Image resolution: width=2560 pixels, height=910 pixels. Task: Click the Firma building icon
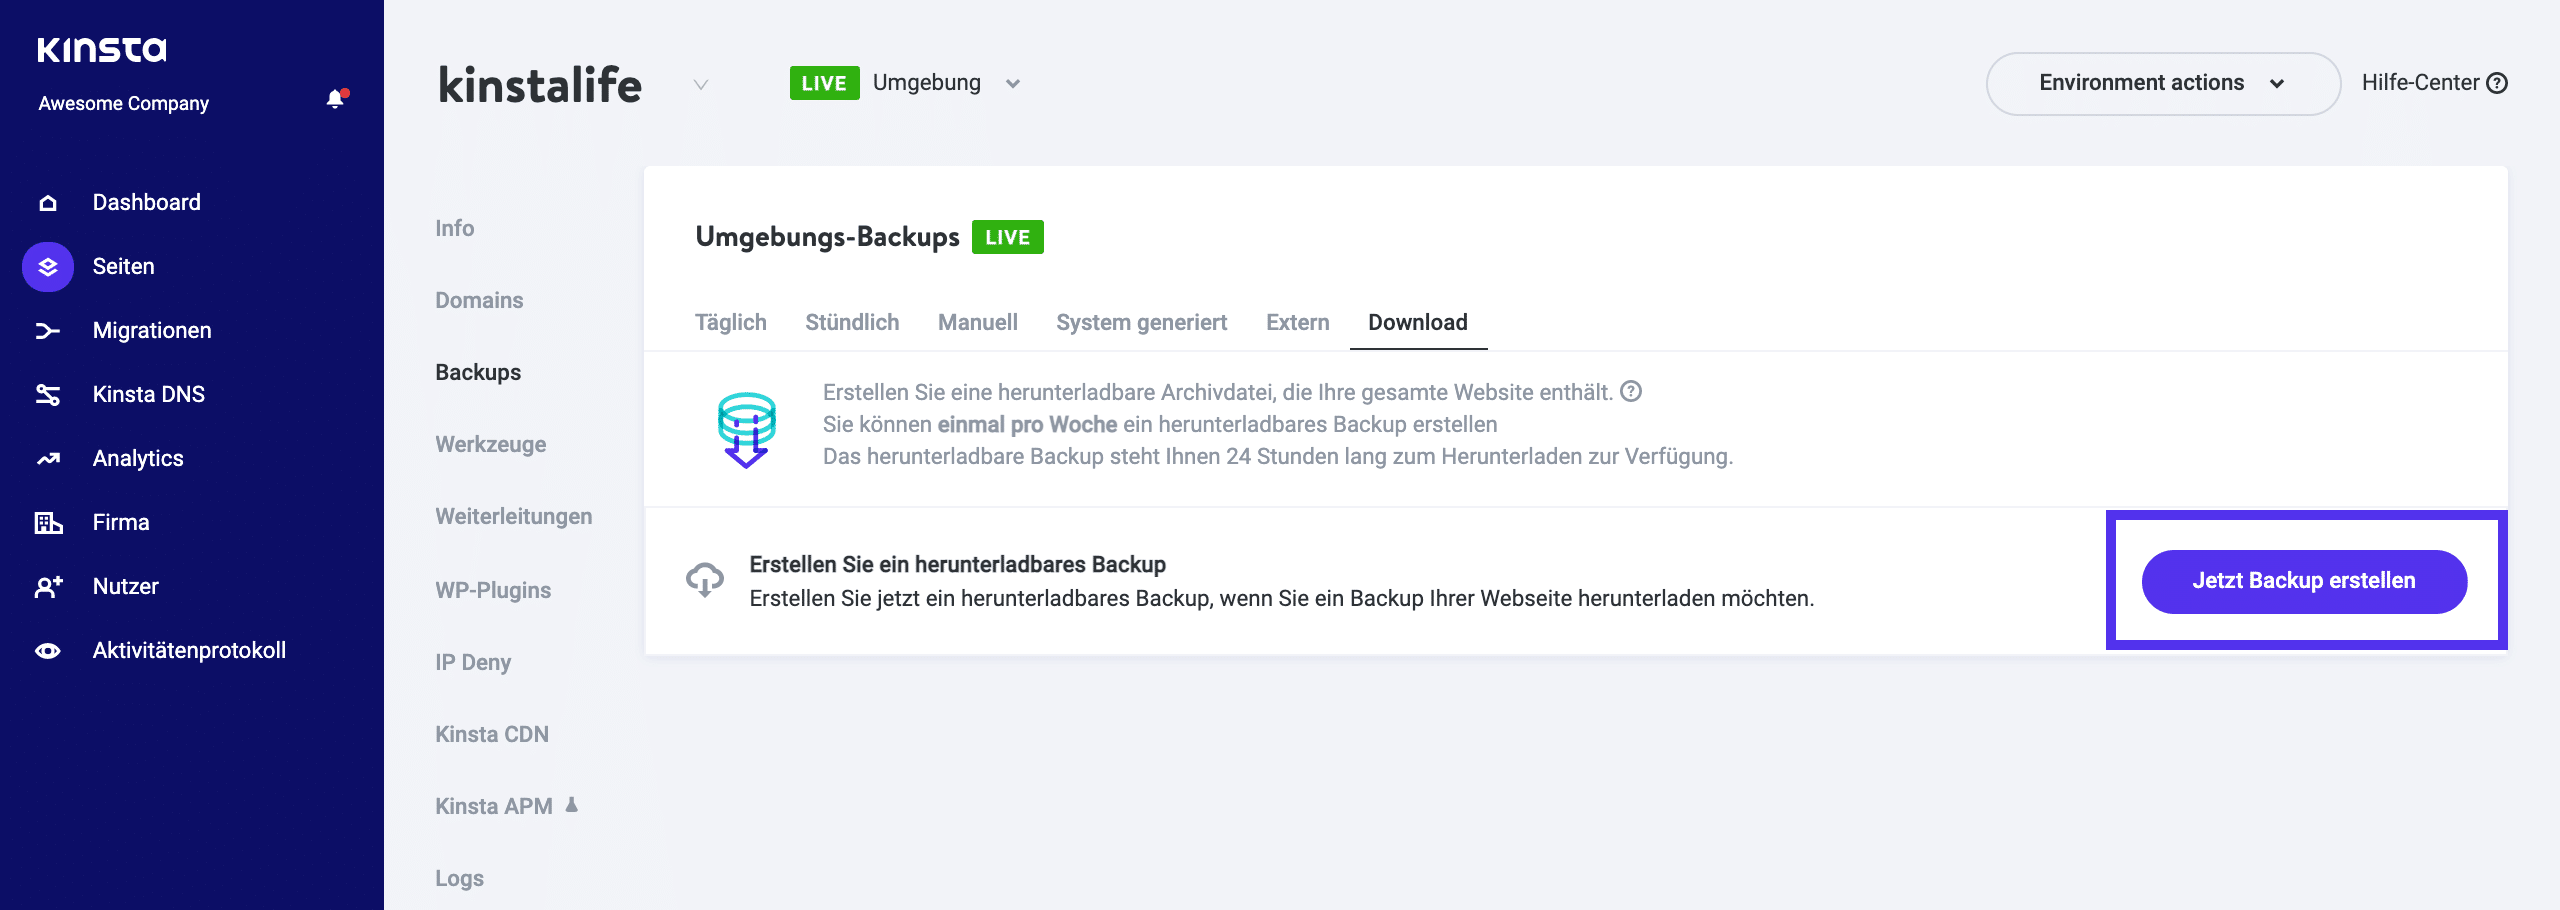47,521
